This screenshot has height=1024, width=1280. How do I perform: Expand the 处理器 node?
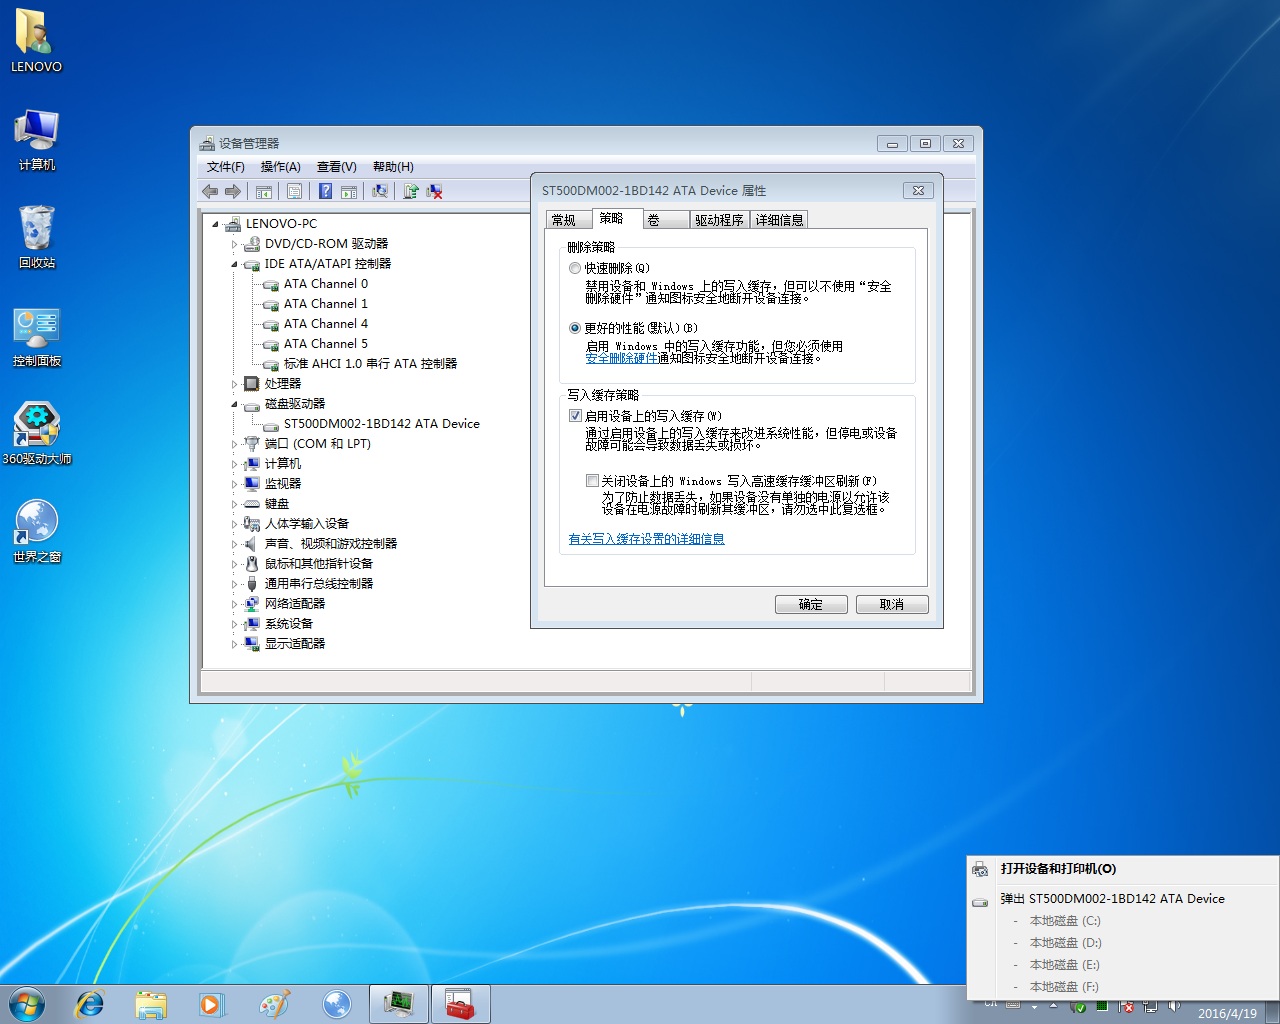(235, 384)
